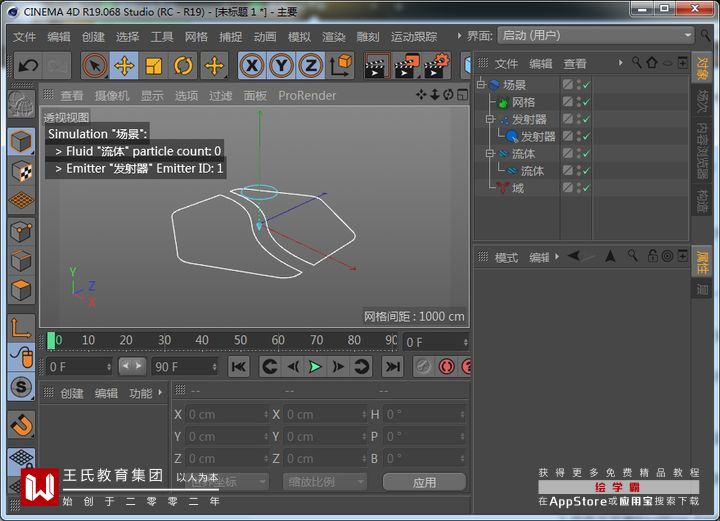This screenshot has height=521, width=720.
Task: Click the preview range slider bar
Action: 132,366
